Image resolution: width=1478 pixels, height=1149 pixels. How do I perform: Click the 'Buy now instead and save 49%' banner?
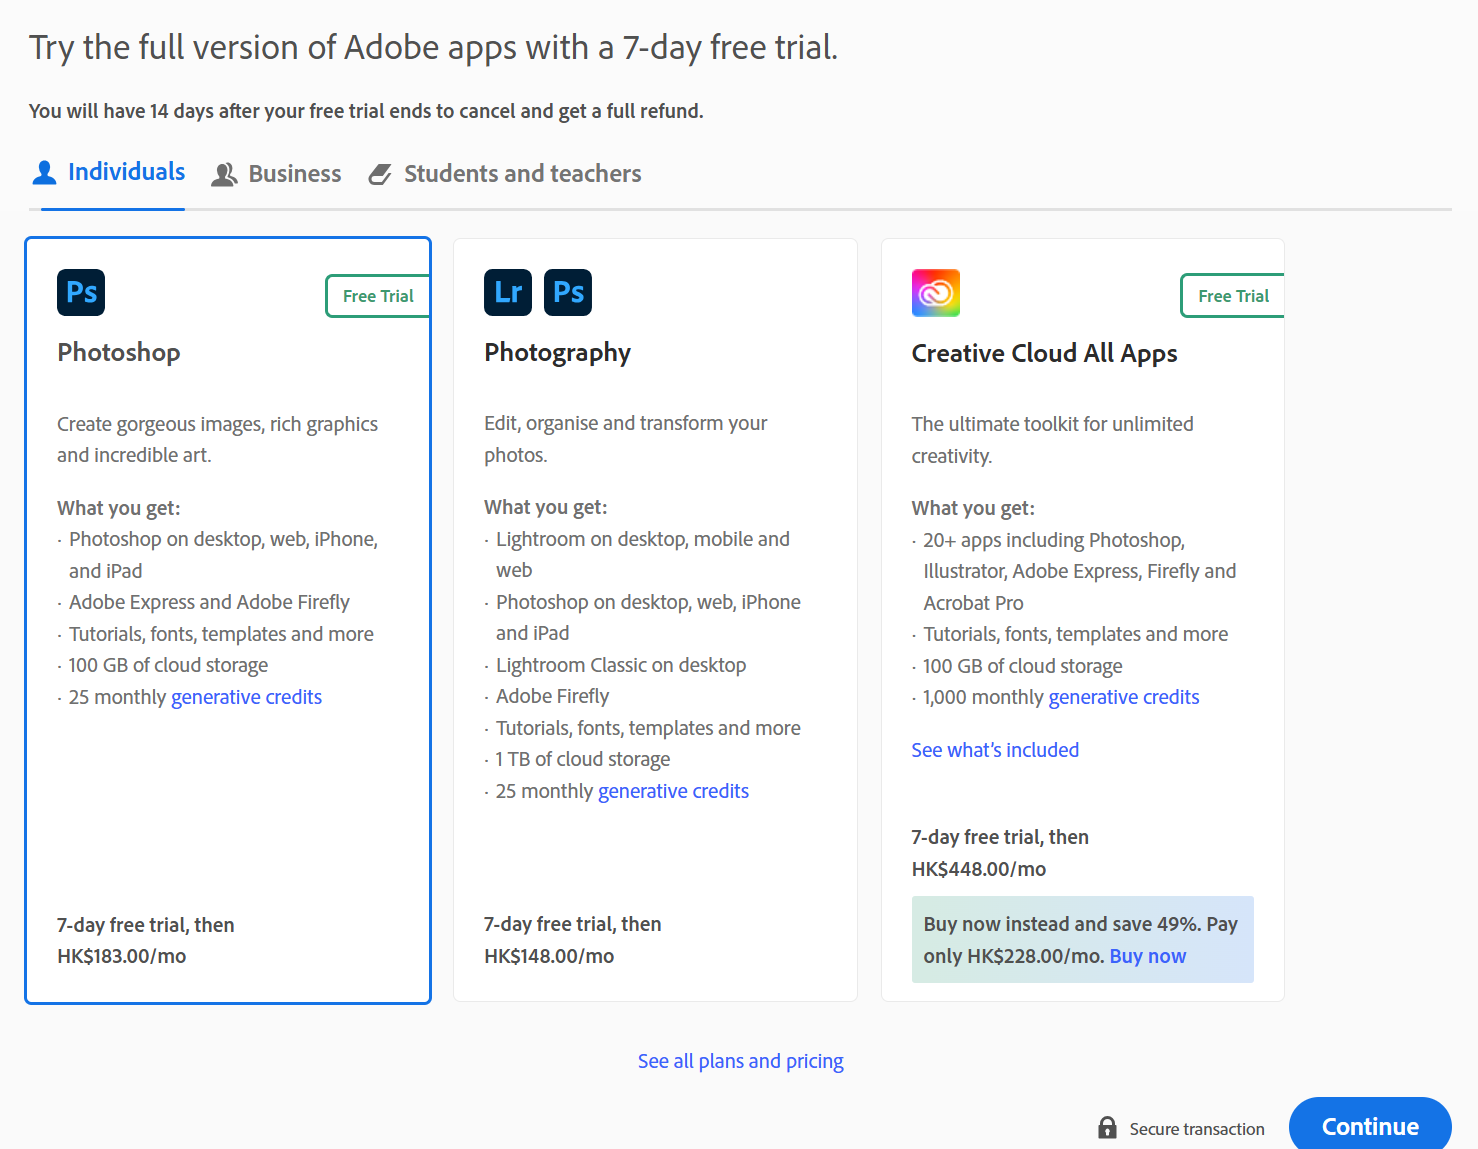1082,940
